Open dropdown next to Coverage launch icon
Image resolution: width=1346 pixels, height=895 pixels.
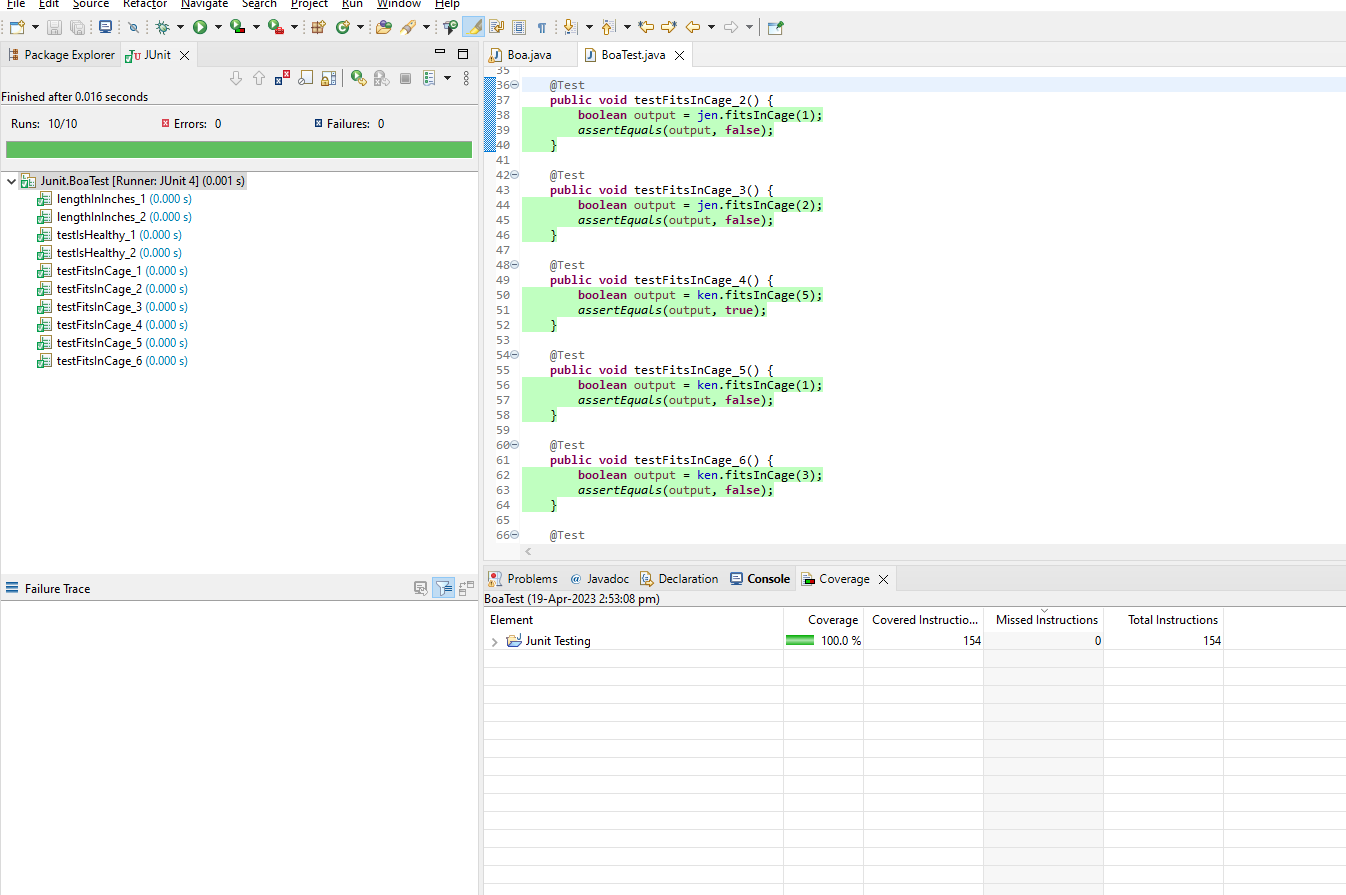coord(256,27)
